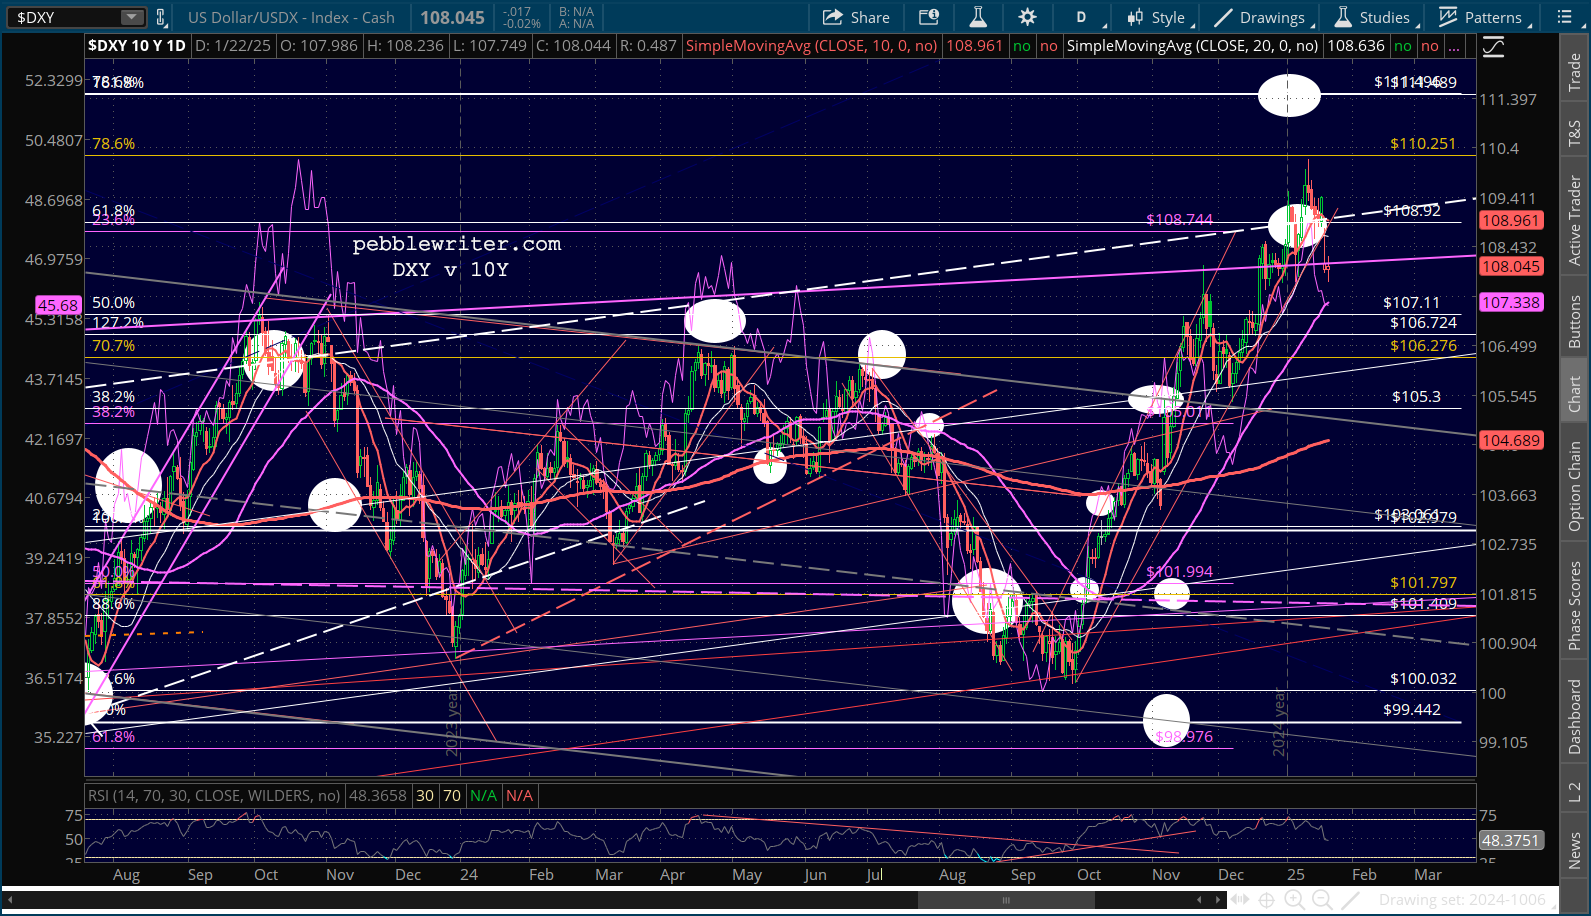Click the symbol link clipboard icon
Viewport: 1591px width, 916px height.
point(161,17)
